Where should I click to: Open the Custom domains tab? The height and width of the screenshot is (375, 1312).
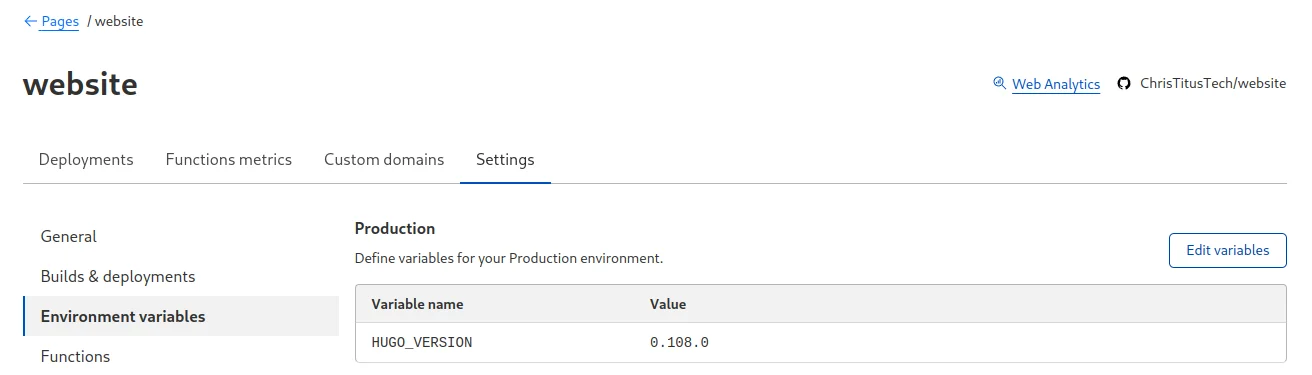(384, 159)
